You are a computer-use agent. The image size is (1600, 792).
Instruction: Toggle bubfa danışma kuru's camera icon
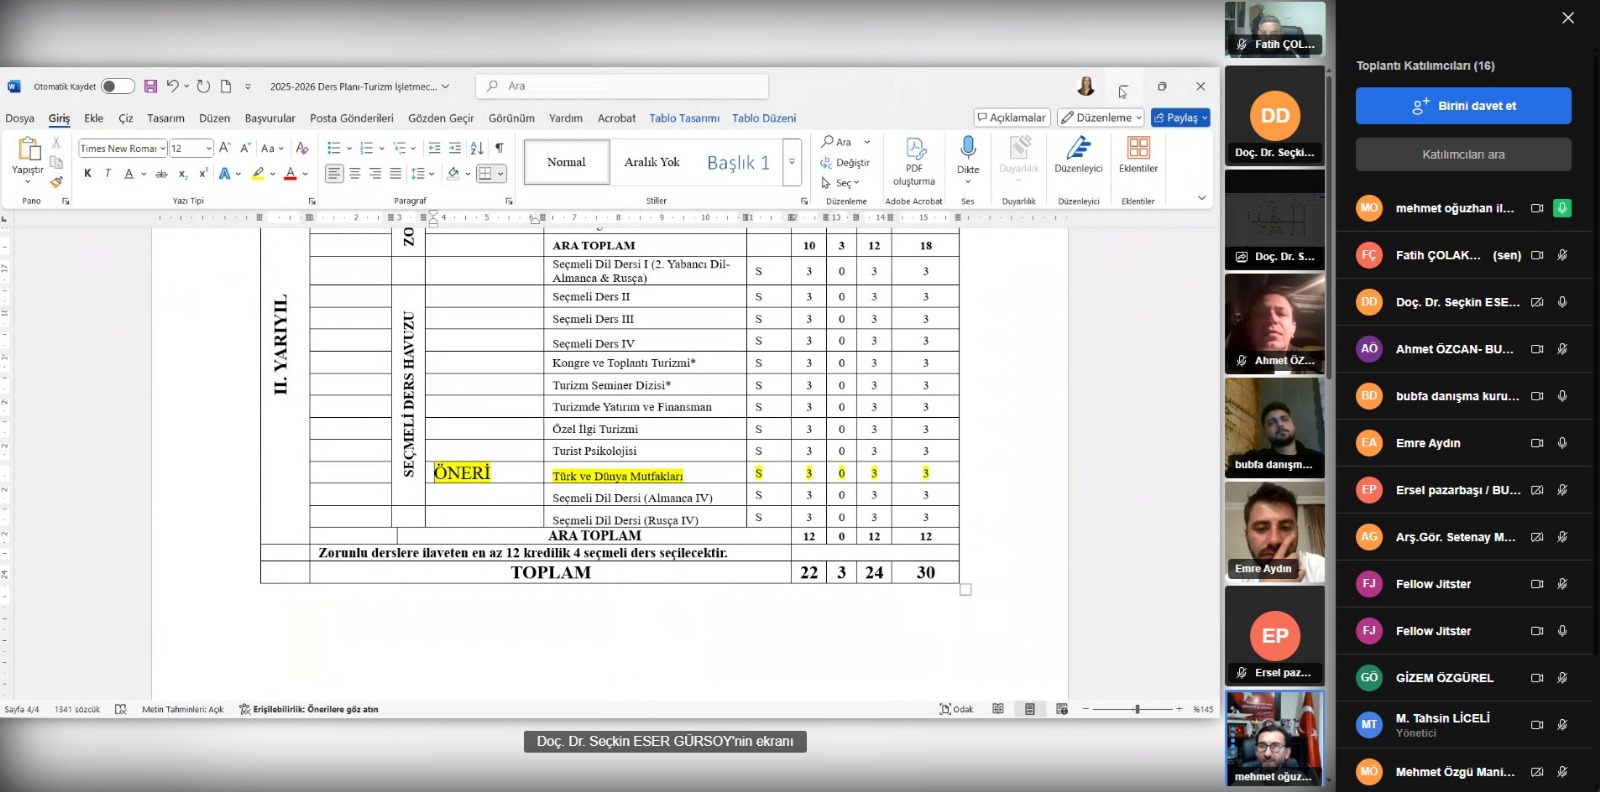[1537, 396]
